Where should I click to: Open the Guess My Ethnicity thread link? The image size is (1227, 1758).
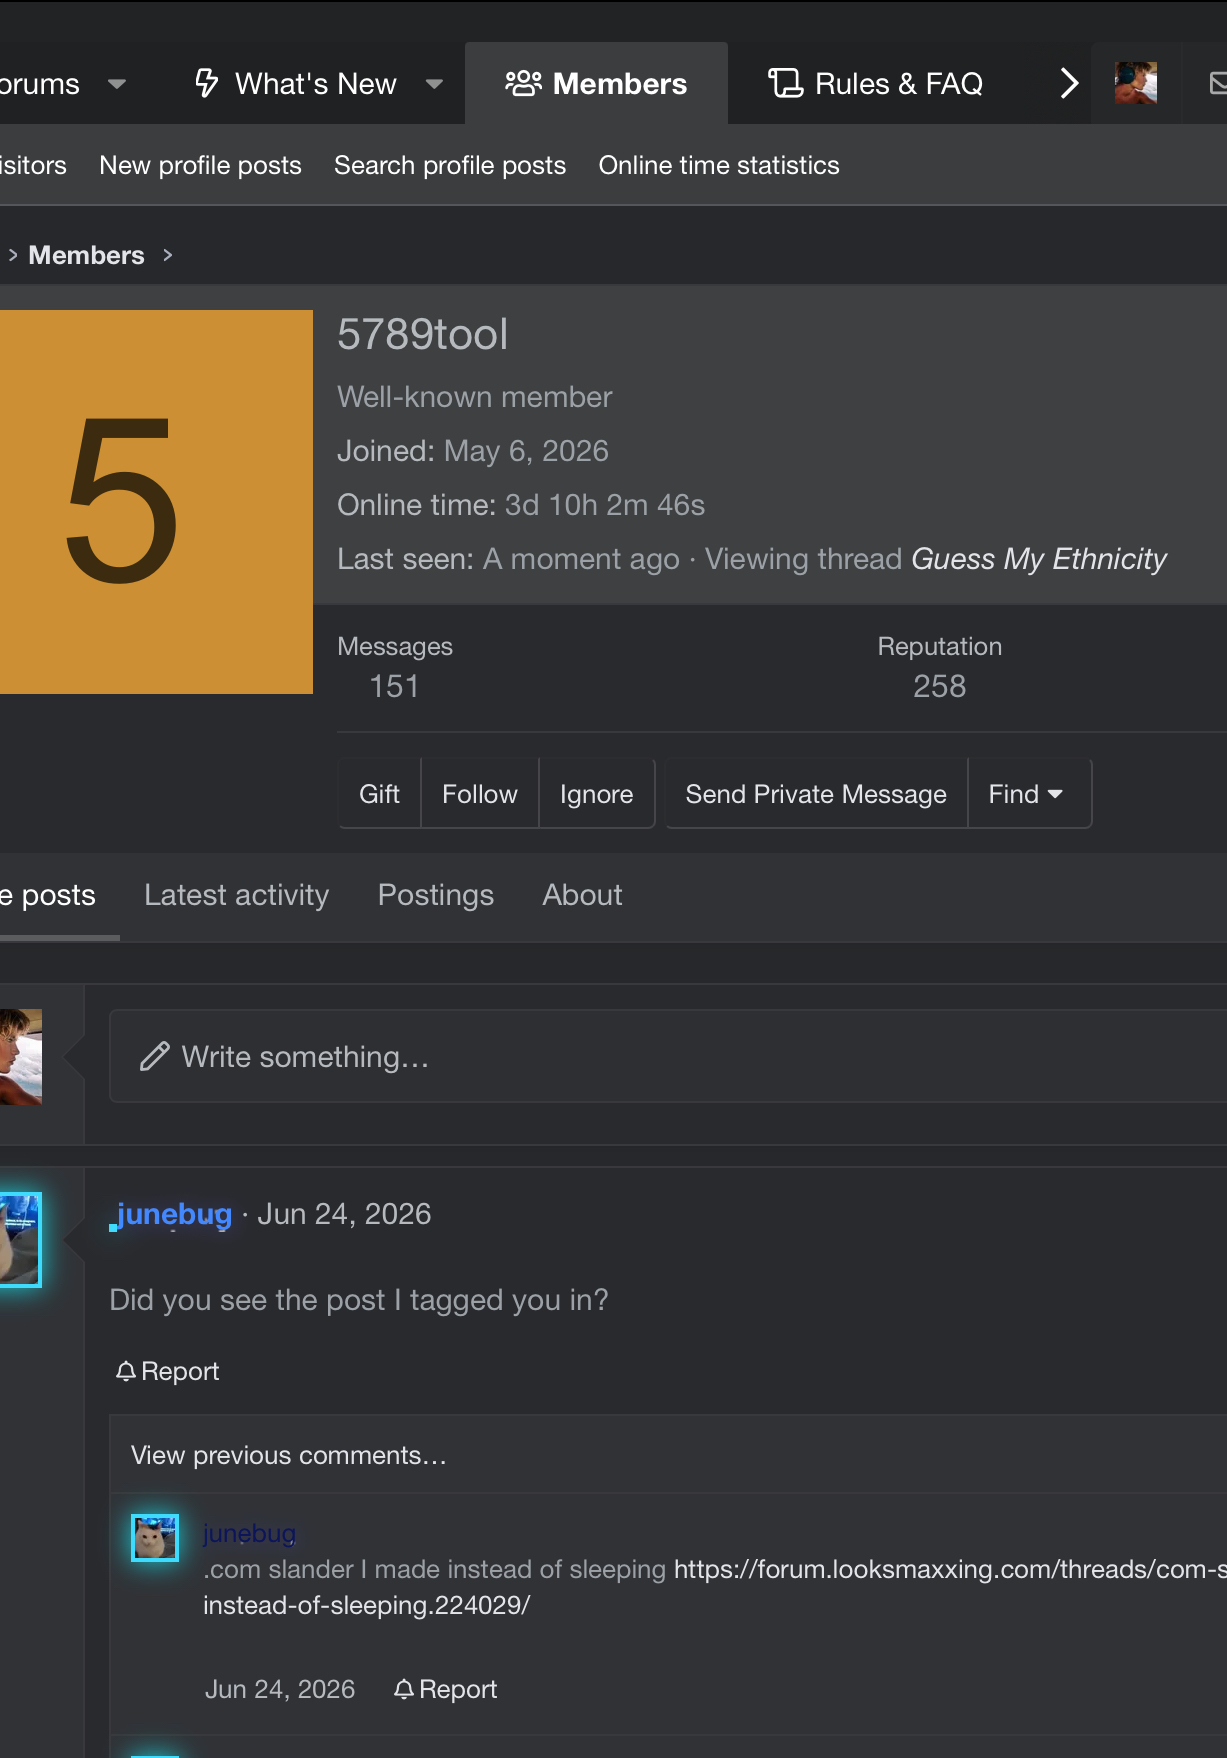point(1039,559)
